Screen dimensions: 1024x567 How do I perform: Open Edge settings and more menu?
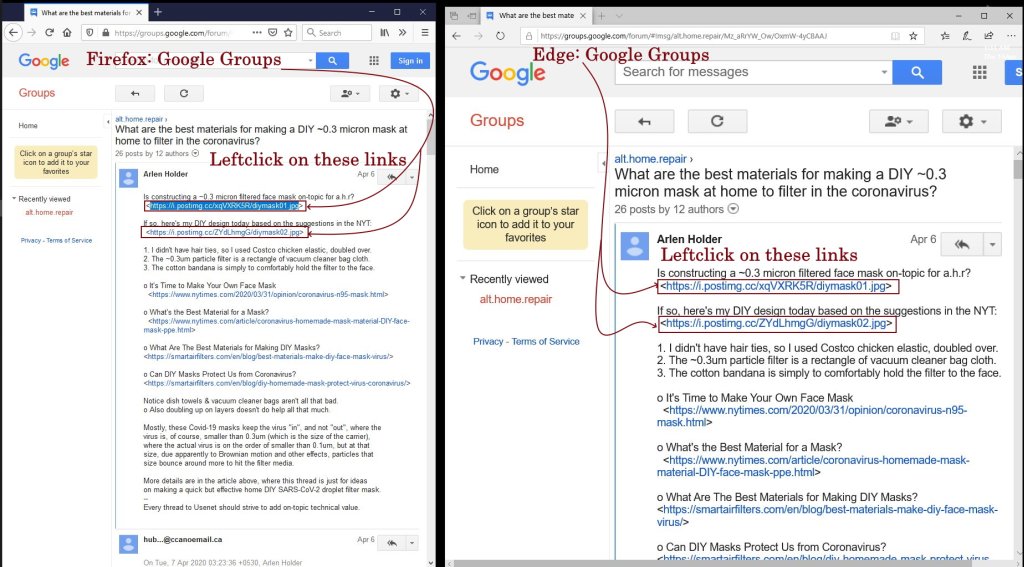(x=1011, y=36)
